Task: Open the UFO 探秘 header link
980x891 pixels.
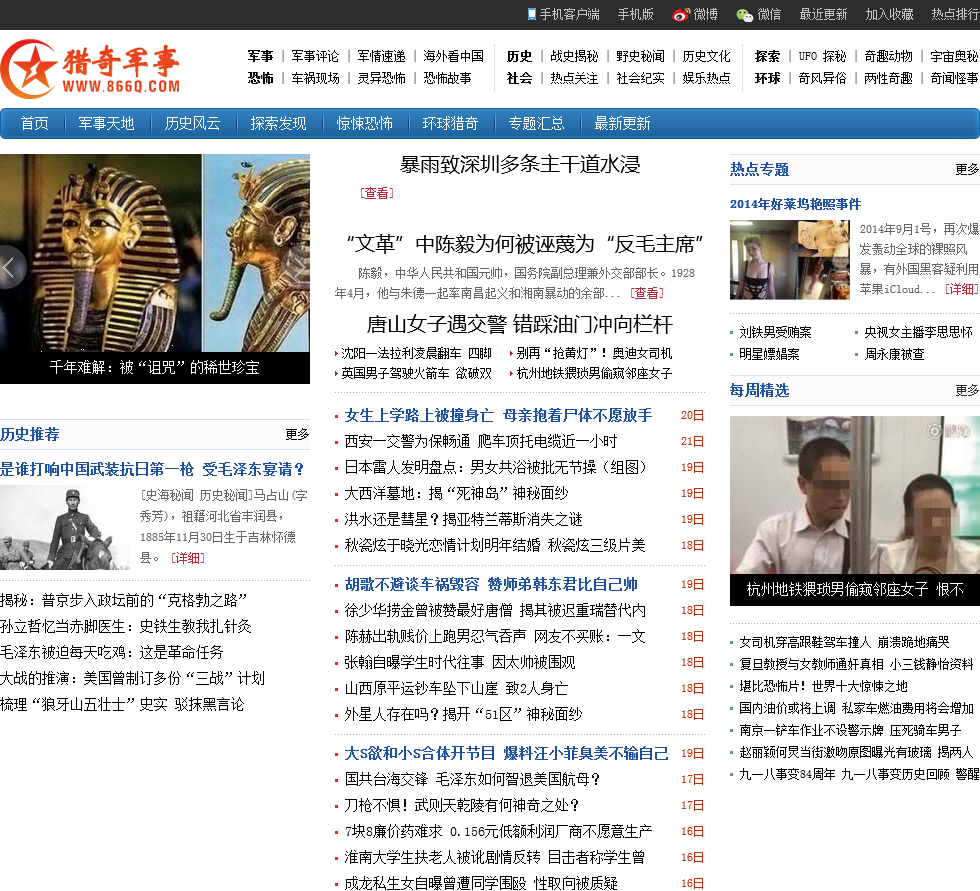Action: point(822,56)
